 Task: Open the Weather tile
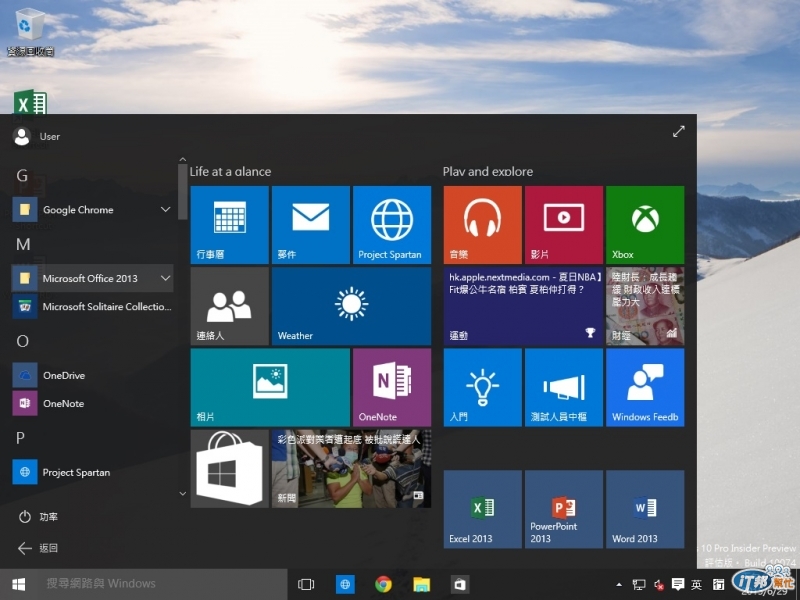pos(352,306)
